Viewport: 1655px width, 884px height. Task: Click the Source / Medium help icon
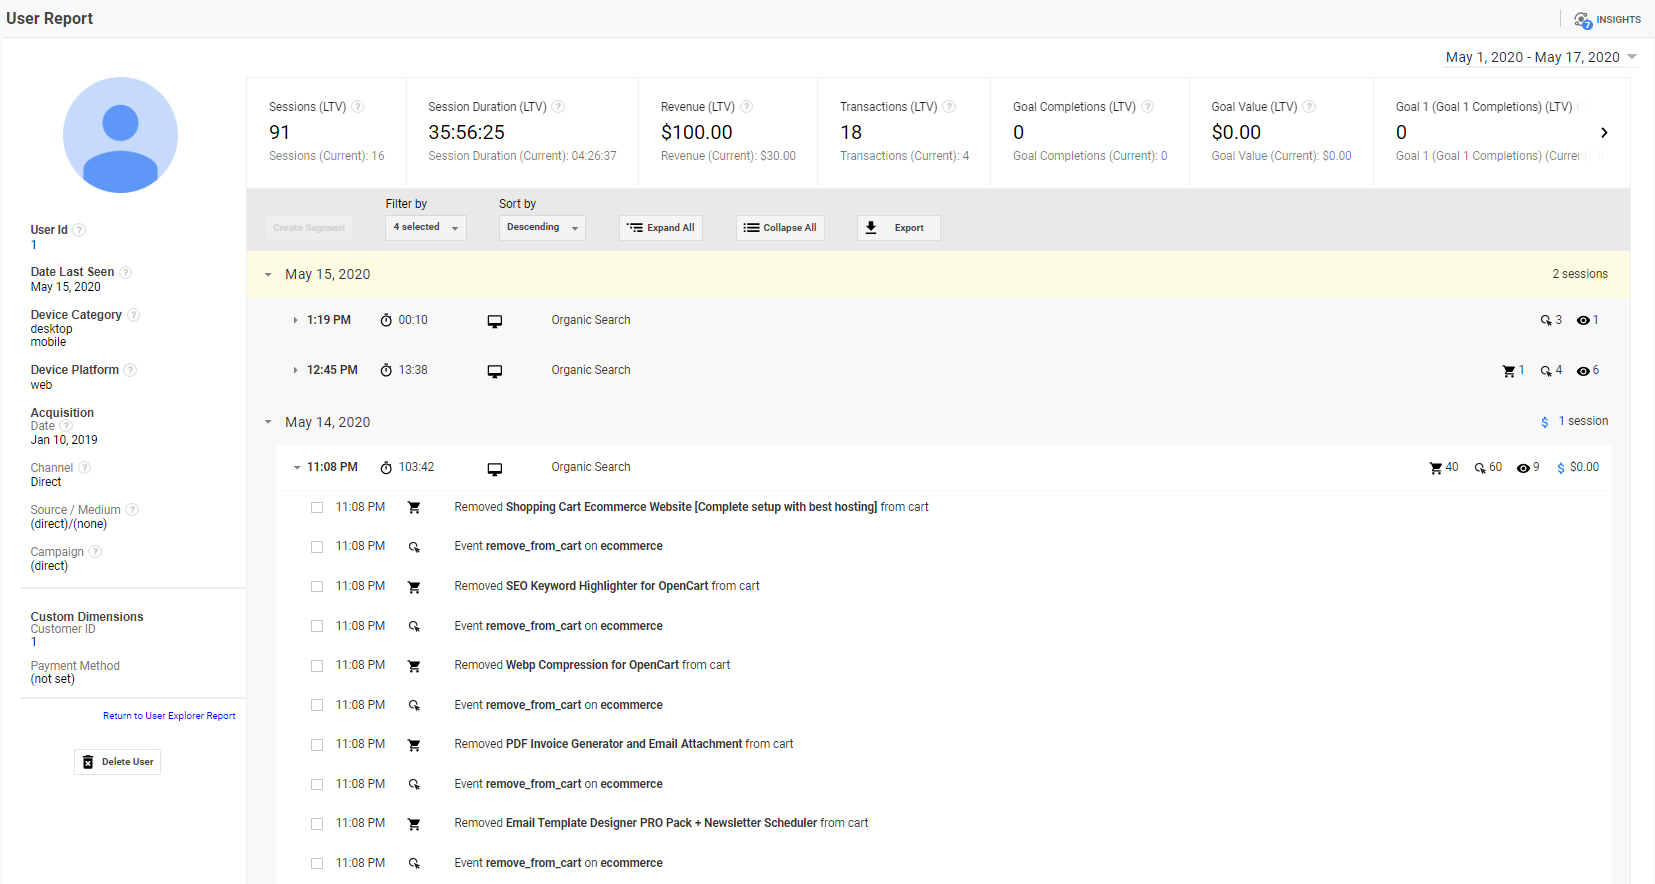pyautogui.click(x=132, y=510)
